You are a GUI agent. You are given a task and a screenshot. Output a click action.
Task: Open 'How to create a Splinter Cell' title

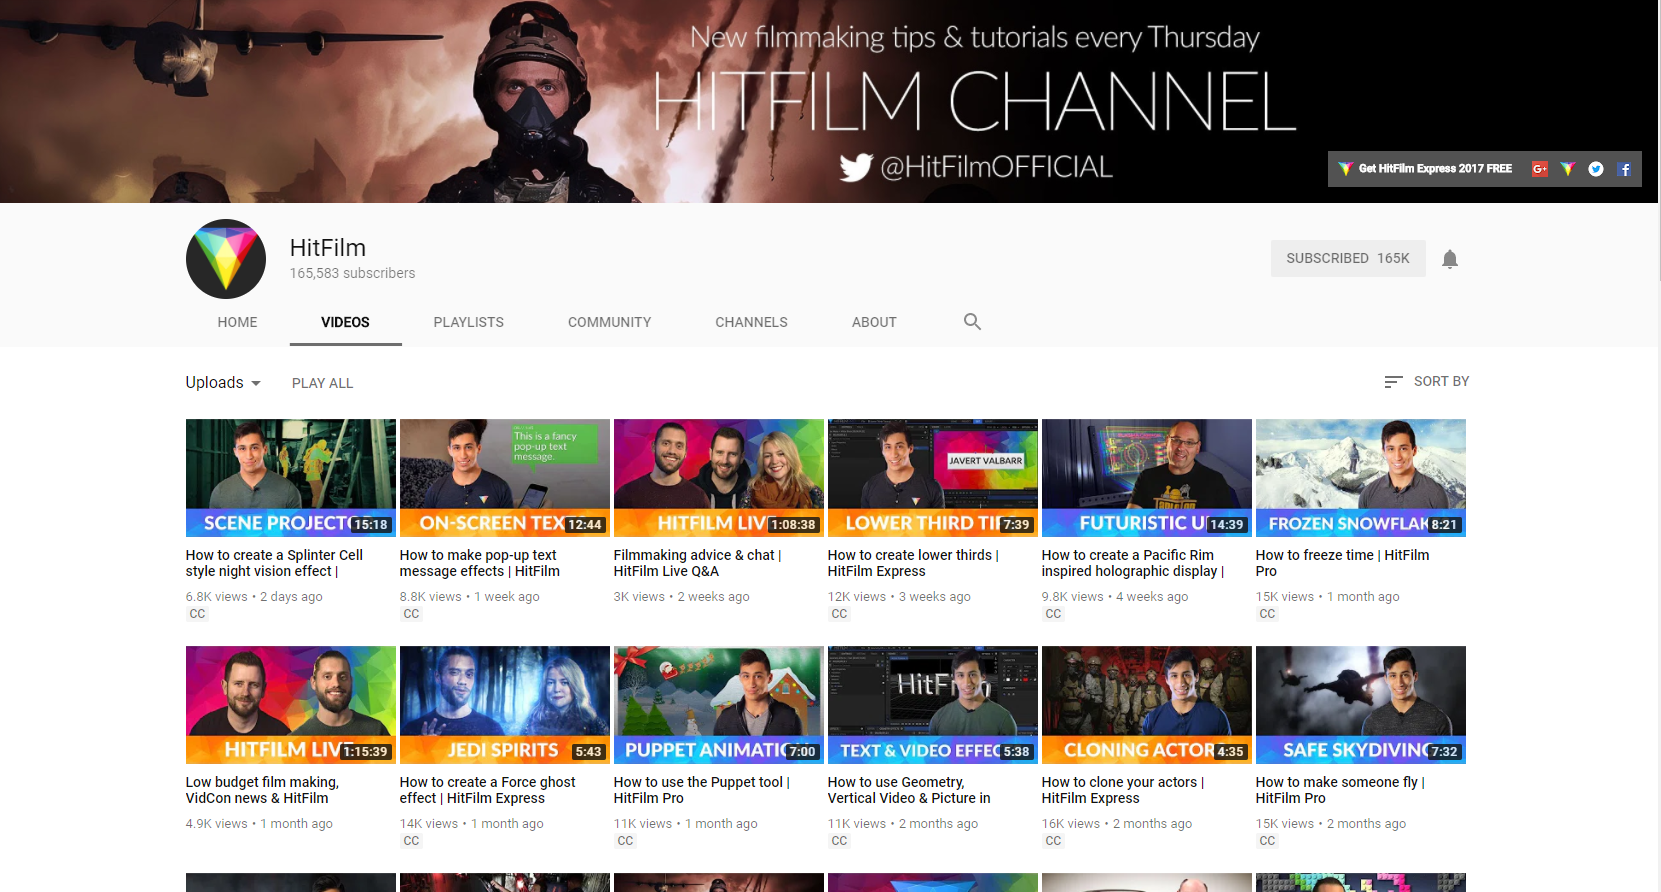pos(275,563)
